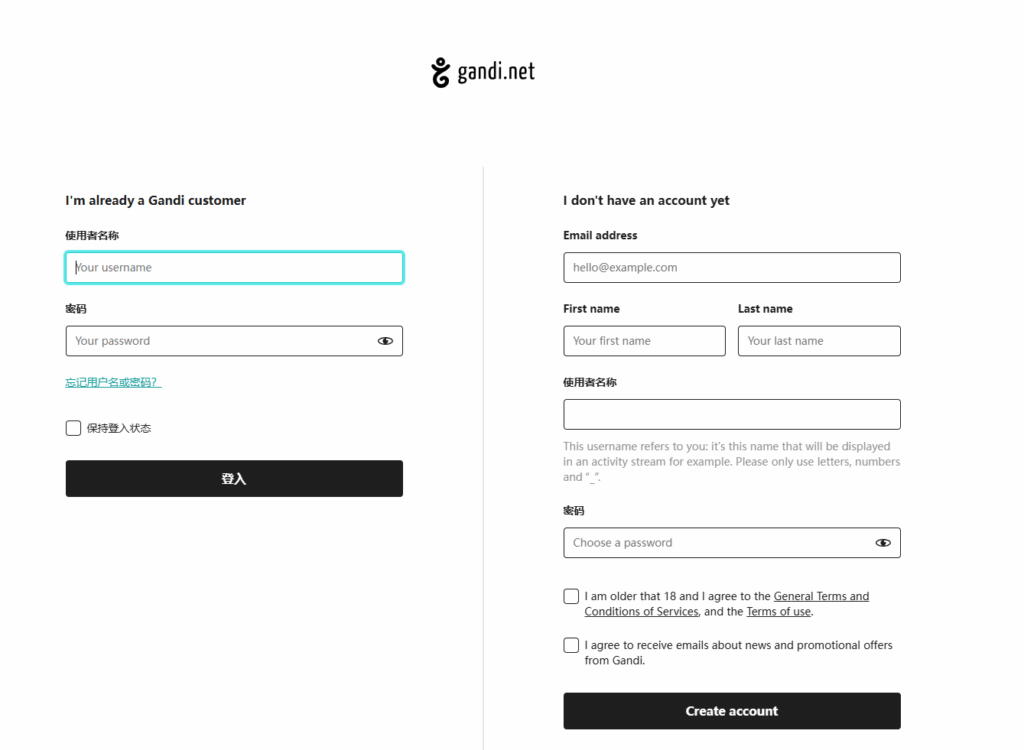Click the 'Email address' field label
1024x750 pixels.
600,236
